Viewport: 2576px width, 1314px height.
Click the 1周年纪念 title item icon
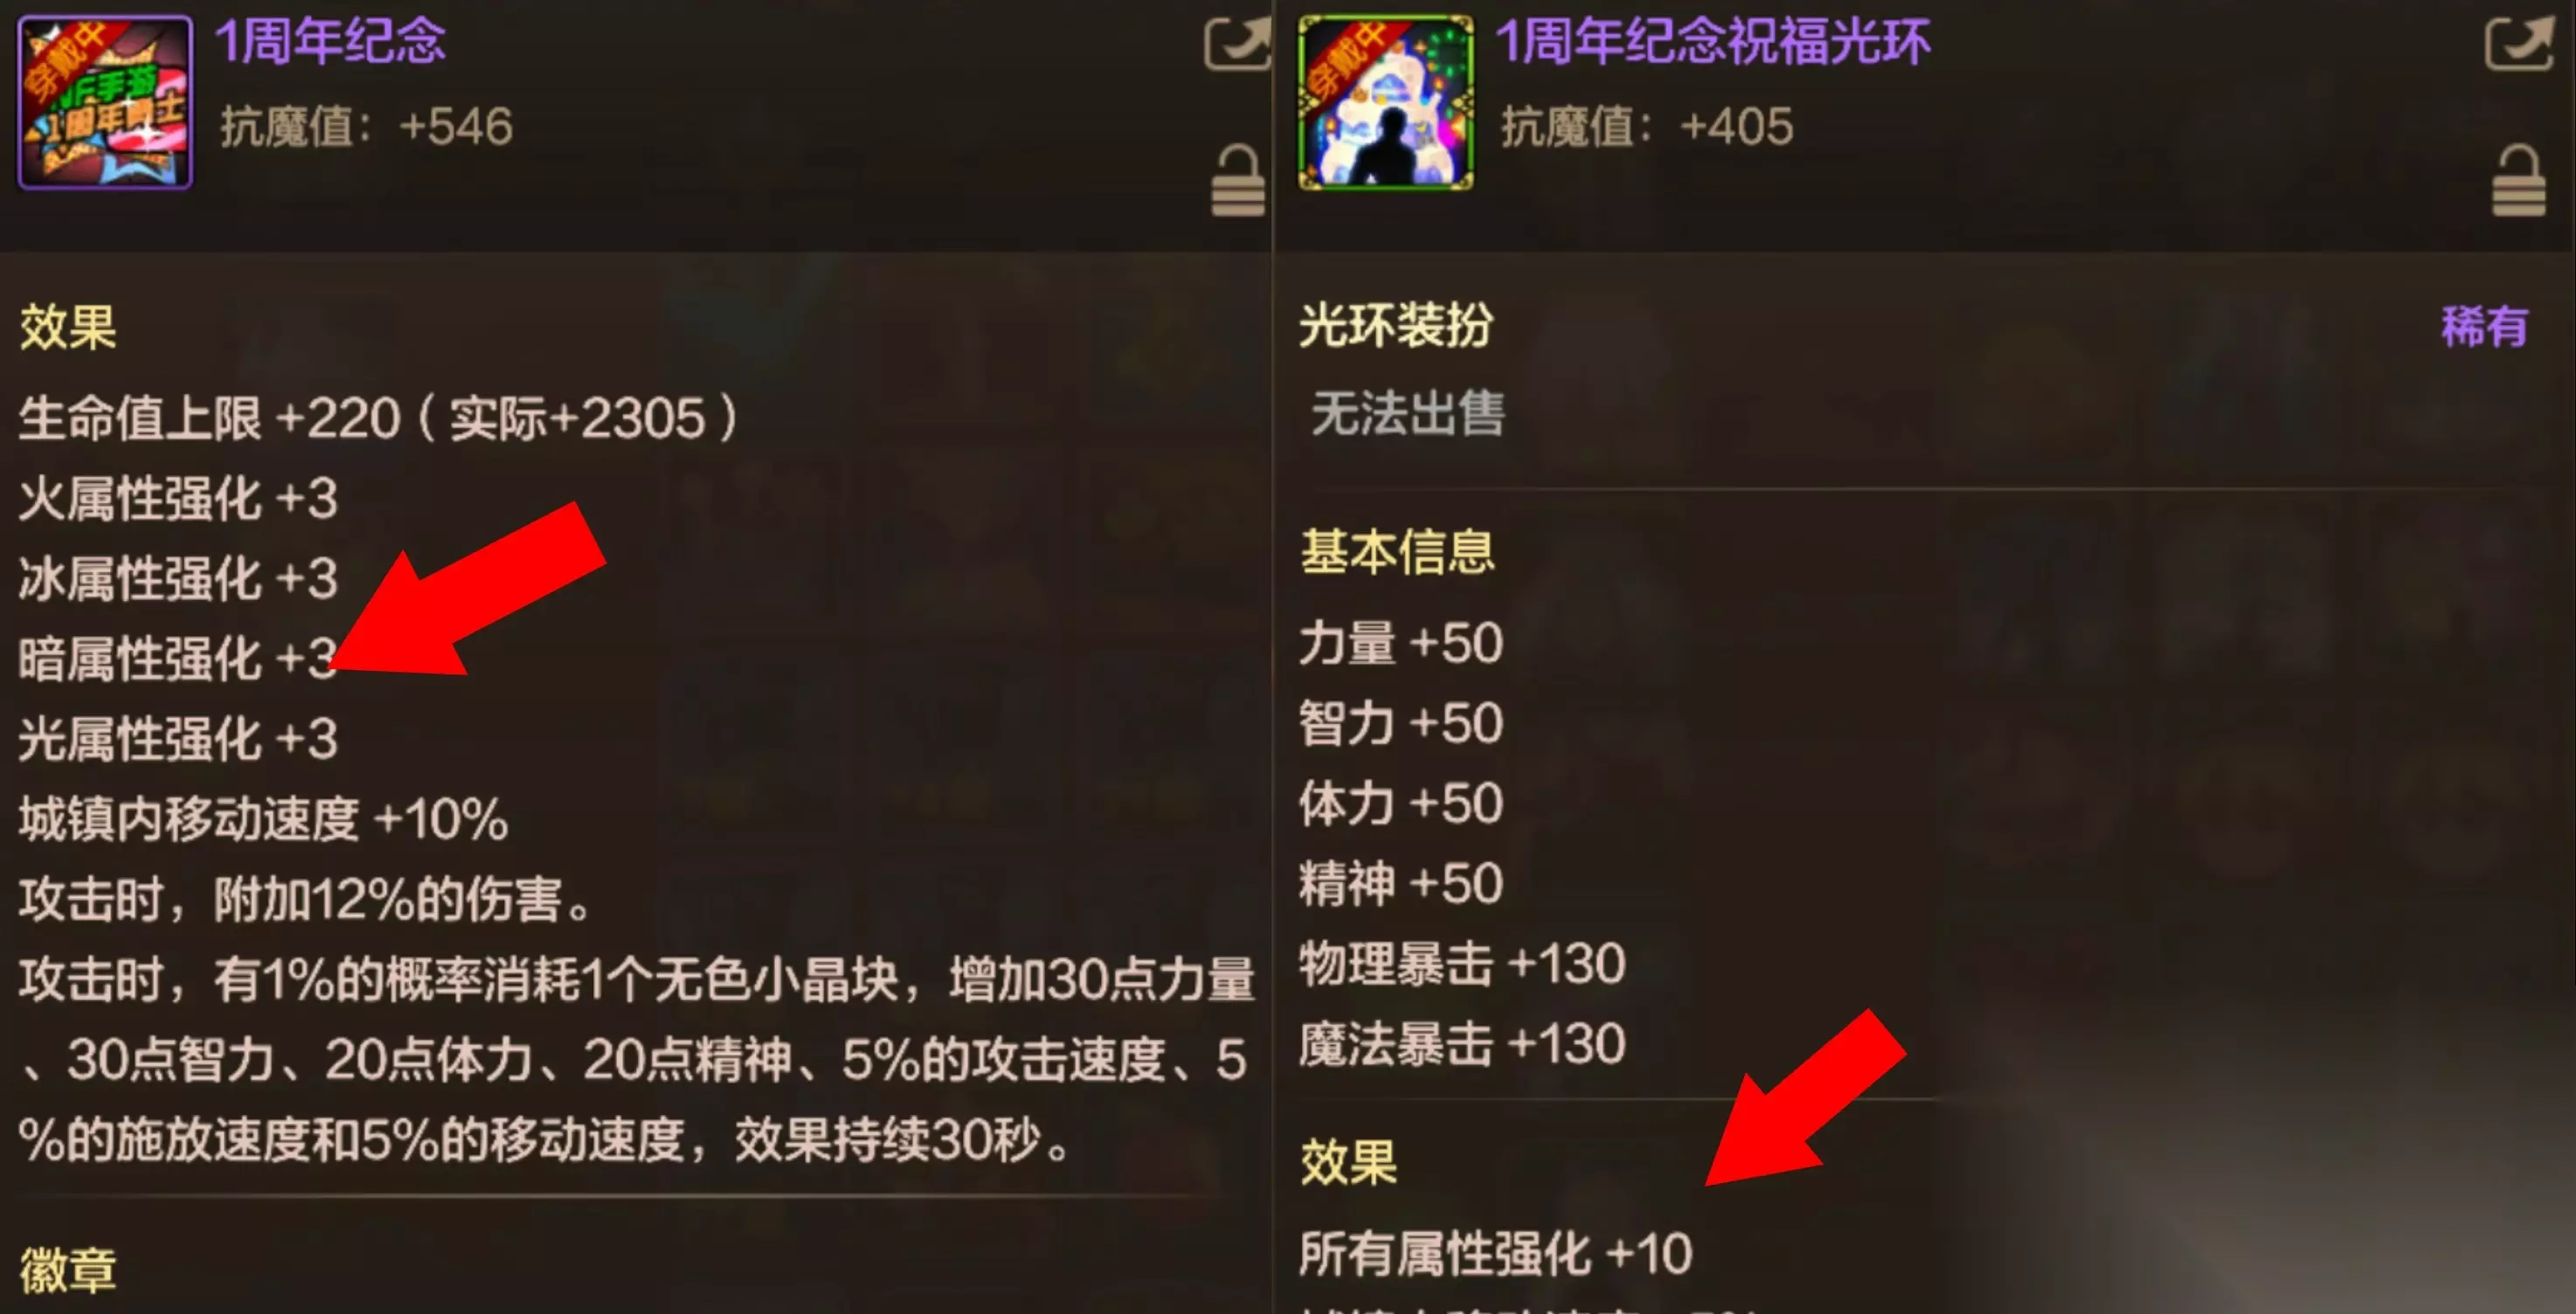[105, 101]
